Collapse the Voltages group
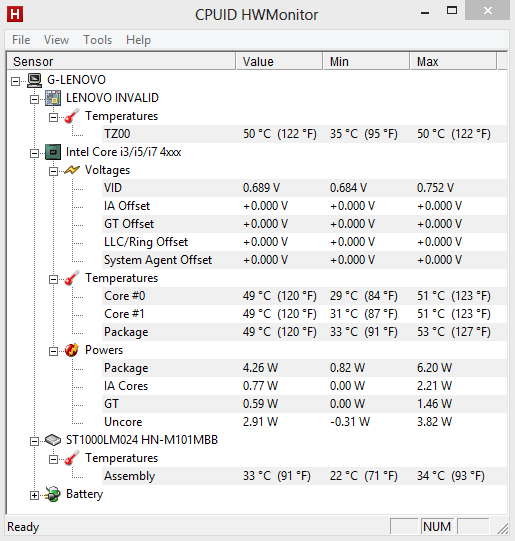This screenshot has width=515, height=541. (53, 171)
